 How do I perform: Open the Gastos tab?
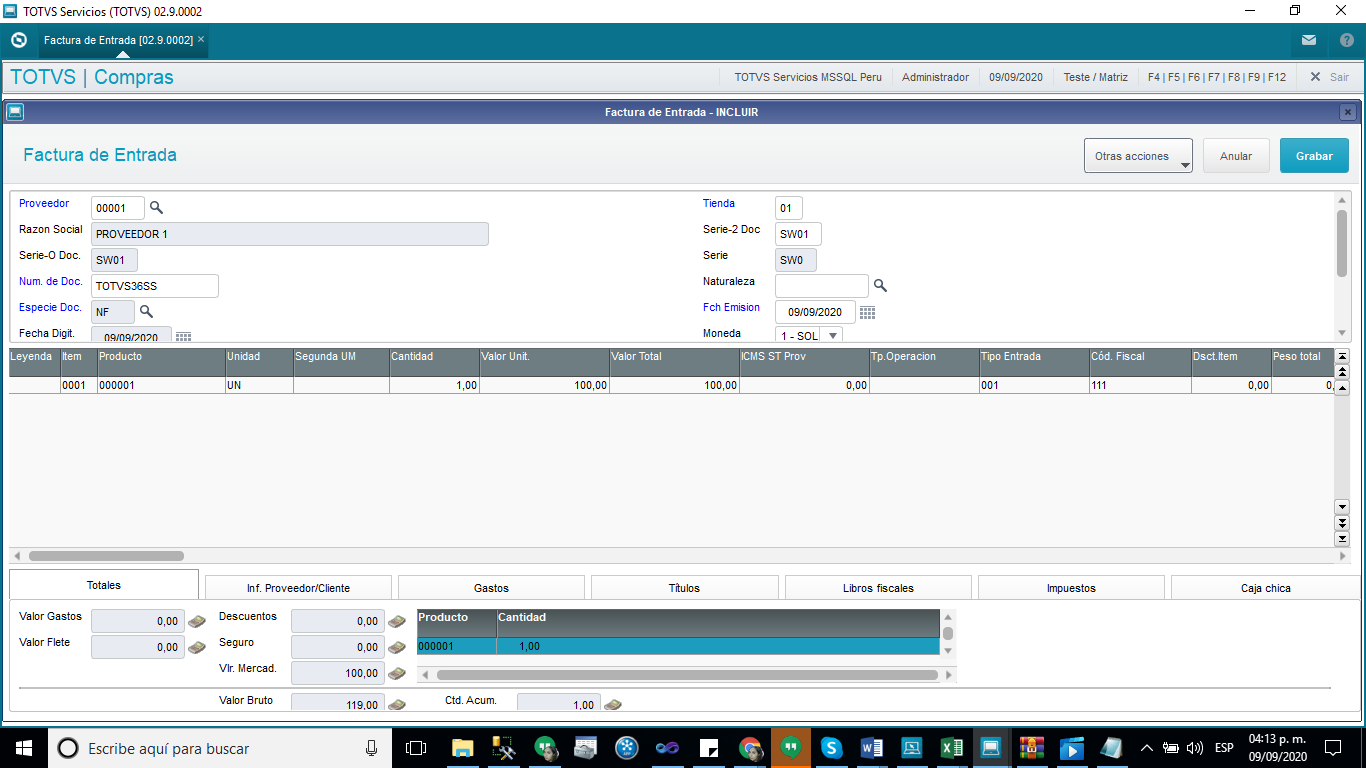click(491, 588)
